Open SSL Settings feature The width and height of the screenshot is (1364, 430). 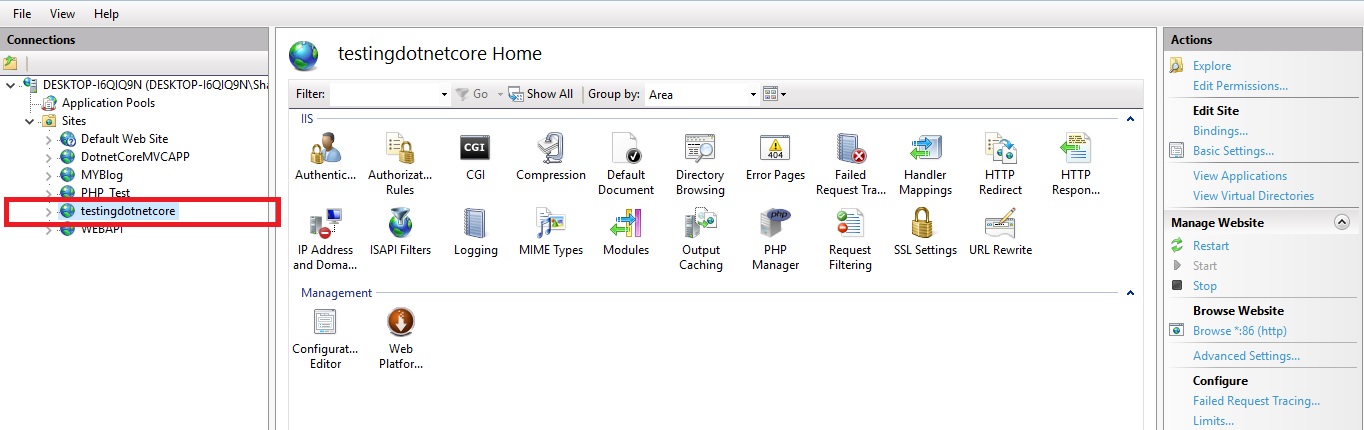pyautogui.click(x=925, y=233)
